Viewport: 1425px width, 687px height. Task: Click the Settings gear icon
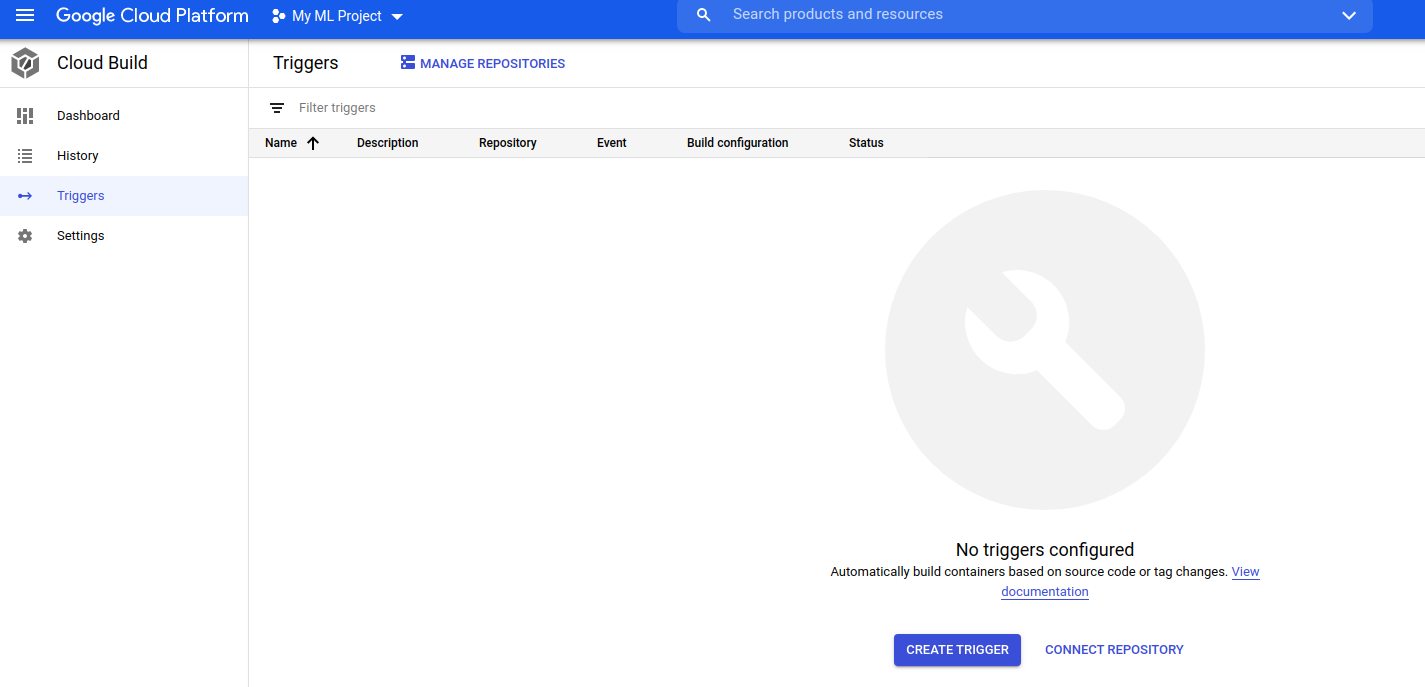click(x=25, y=236)
